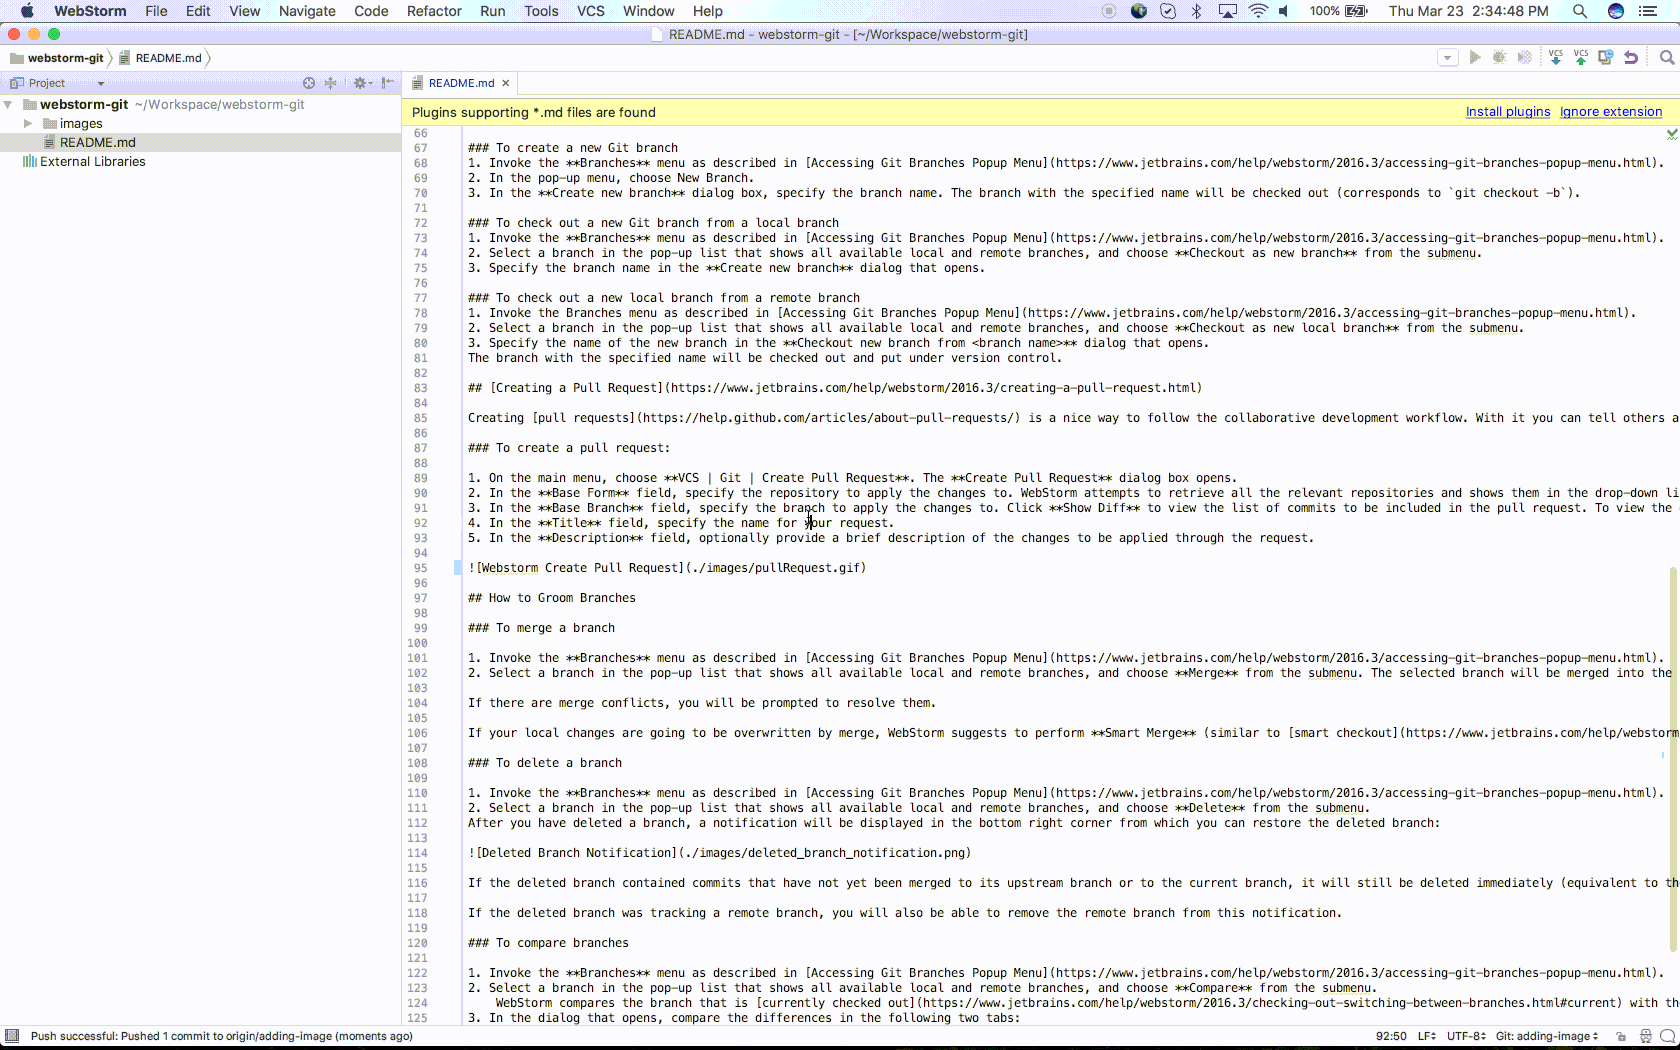The height and width of the screenshot is (1050, 1680).
Task: Click the '### To delete a branch' line
Action: click(x=544, y=763)
